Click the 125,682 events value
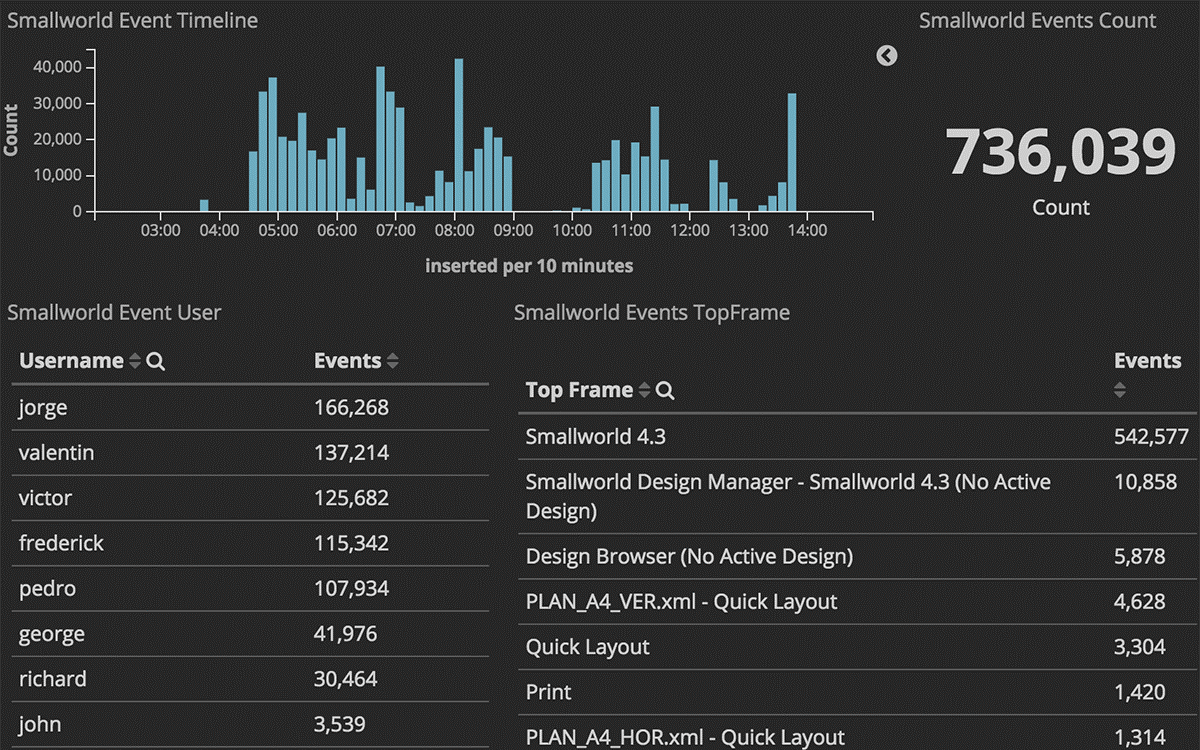The width and height of the screenshot is (1200, 750). (x=351, y=498)
